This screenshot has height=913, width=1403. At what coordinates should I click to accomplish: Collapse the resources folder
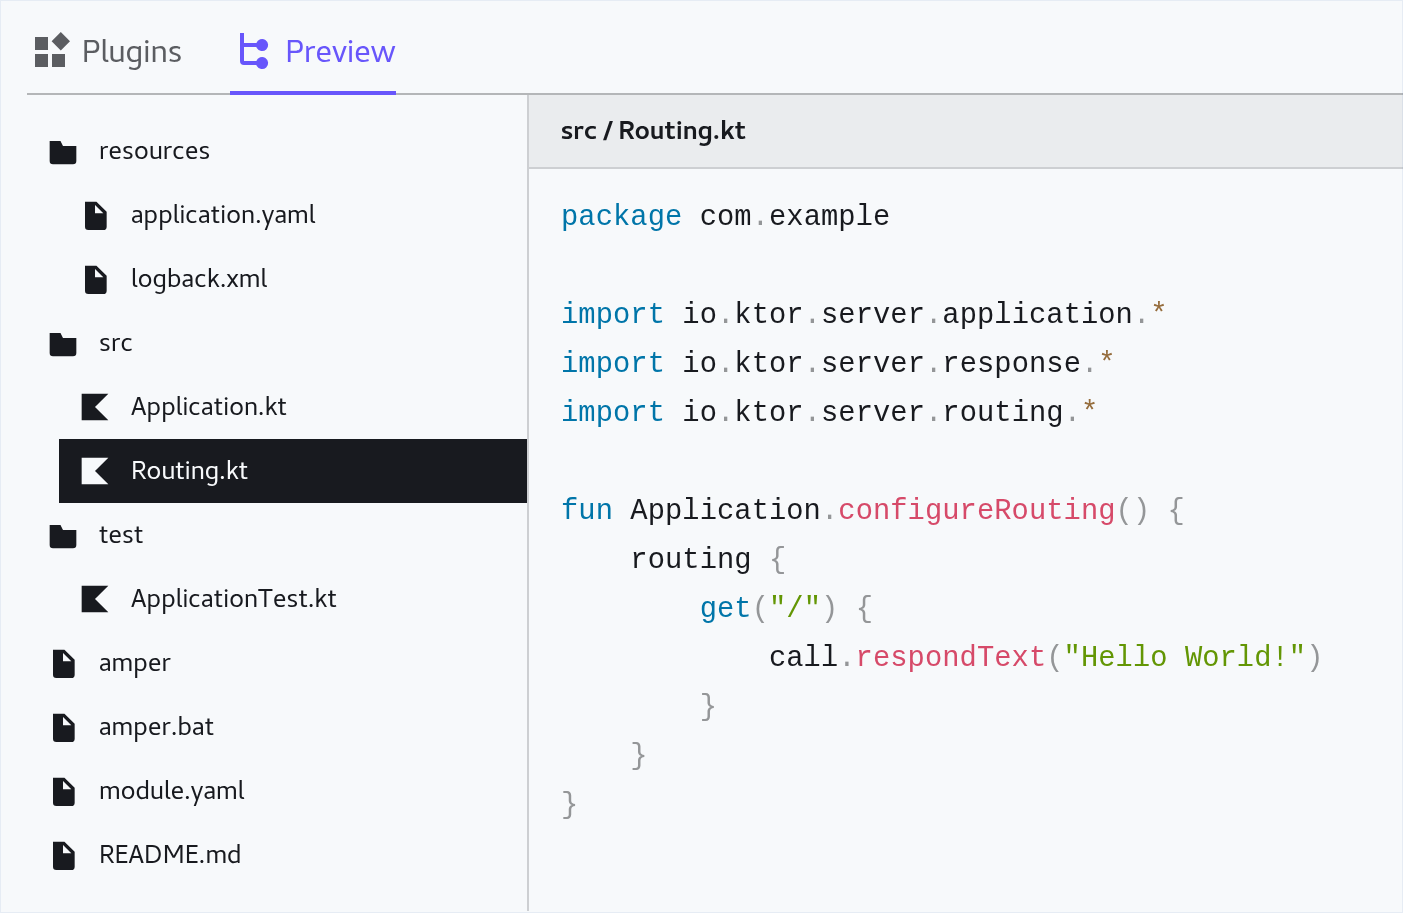coord(154,150)
